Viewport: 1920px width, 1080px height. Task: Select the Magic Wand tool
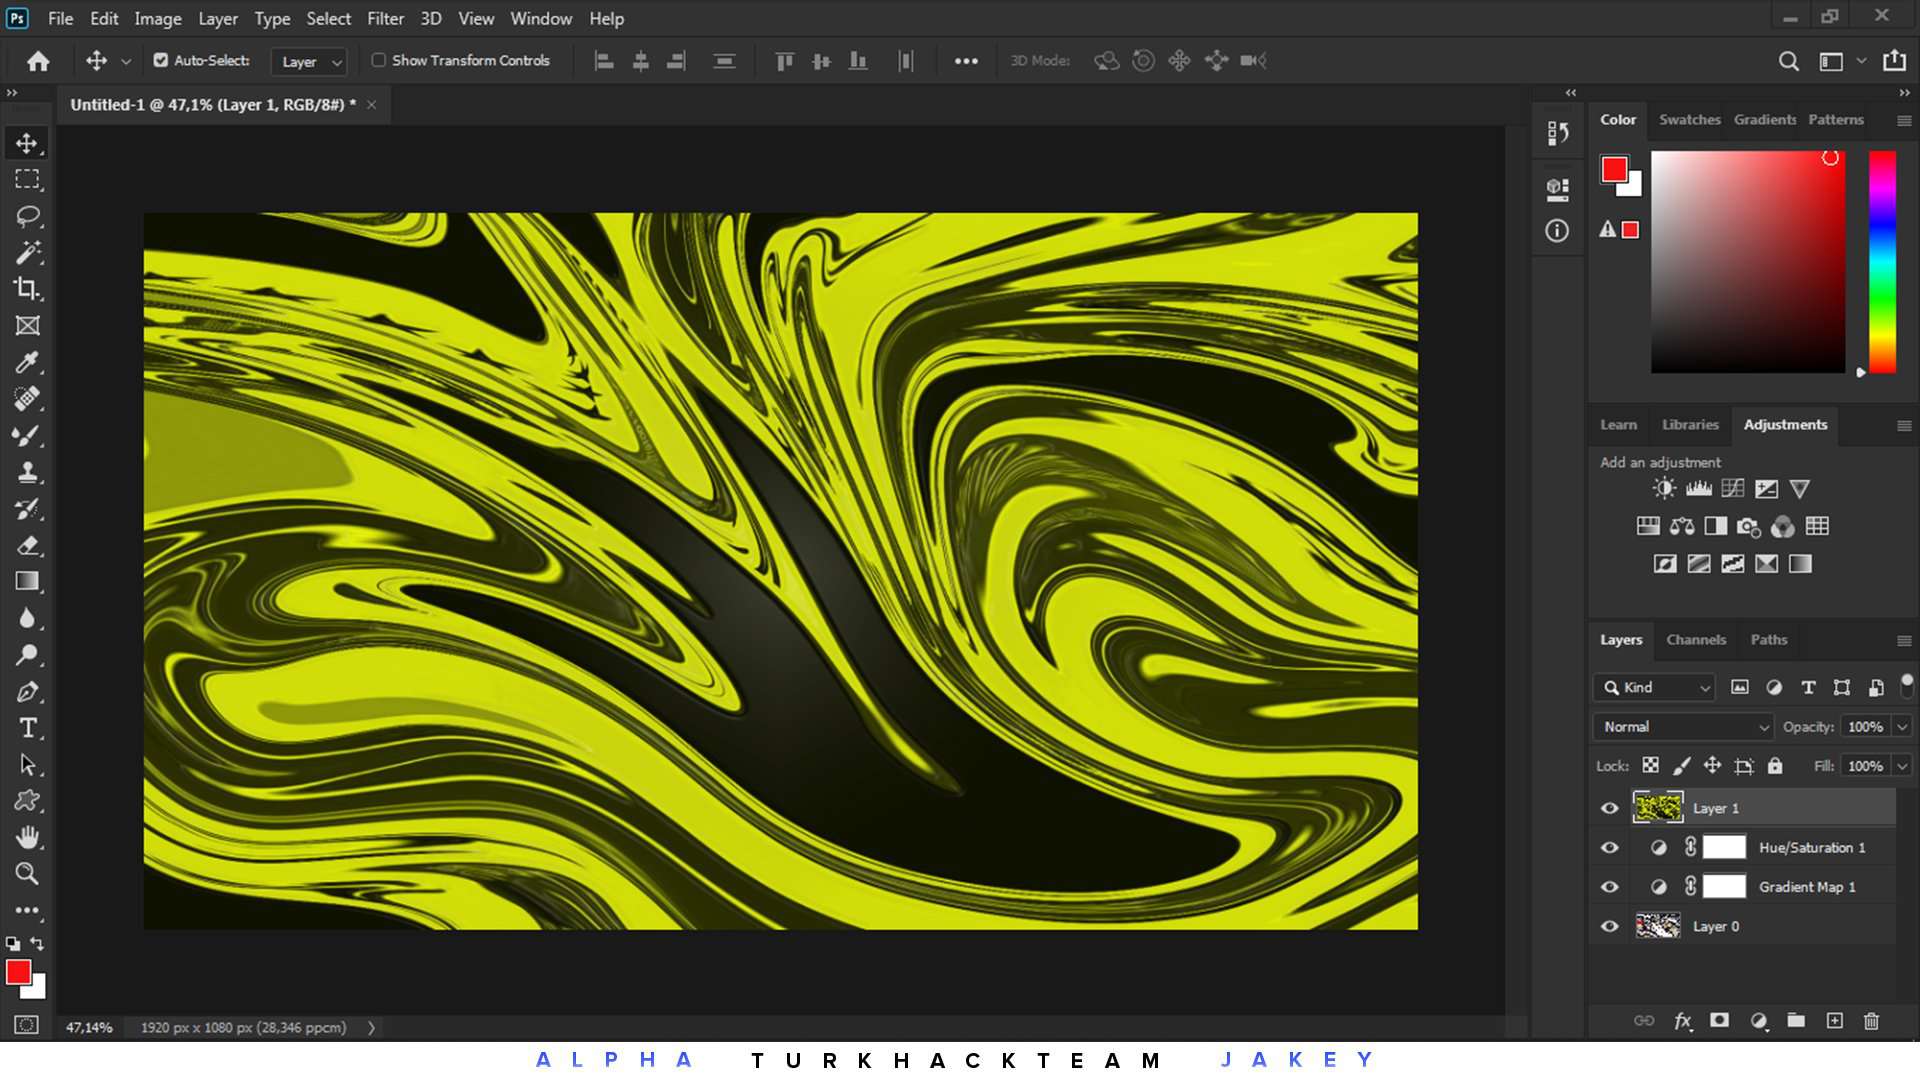27,252
